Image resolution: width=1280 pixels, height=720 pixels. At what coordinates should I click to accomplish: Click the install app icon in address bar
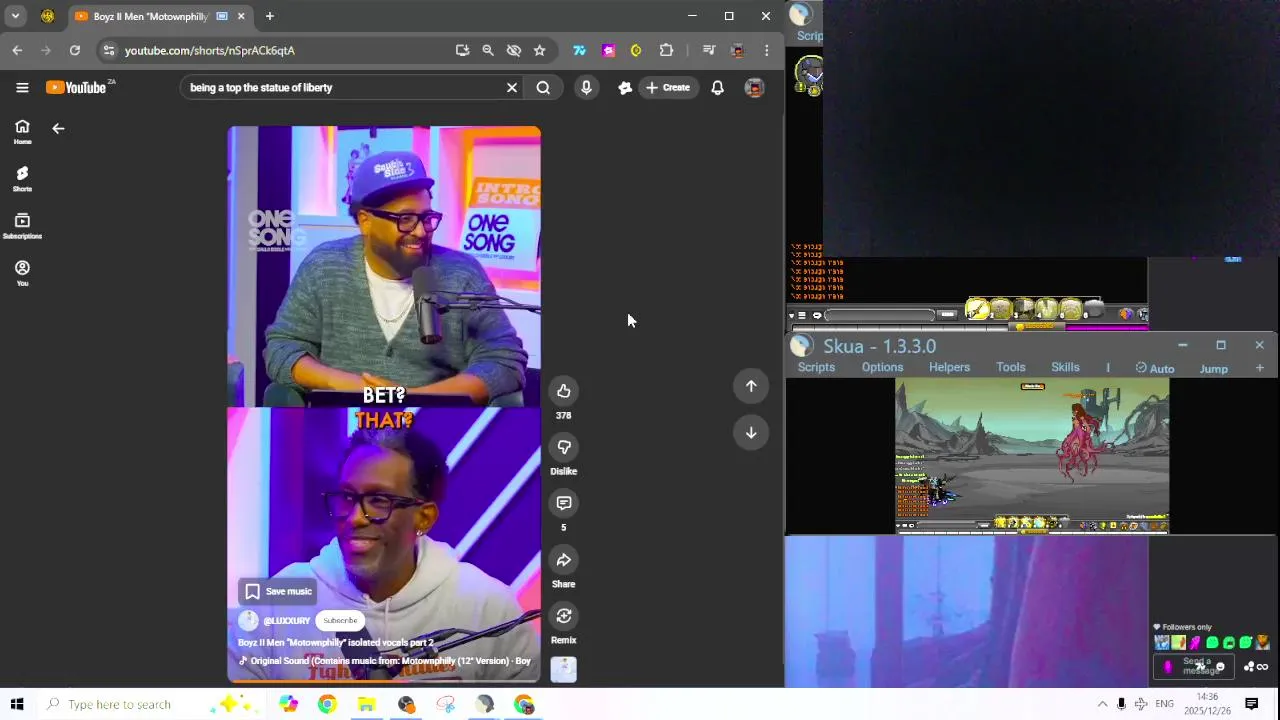pos(462,50)
